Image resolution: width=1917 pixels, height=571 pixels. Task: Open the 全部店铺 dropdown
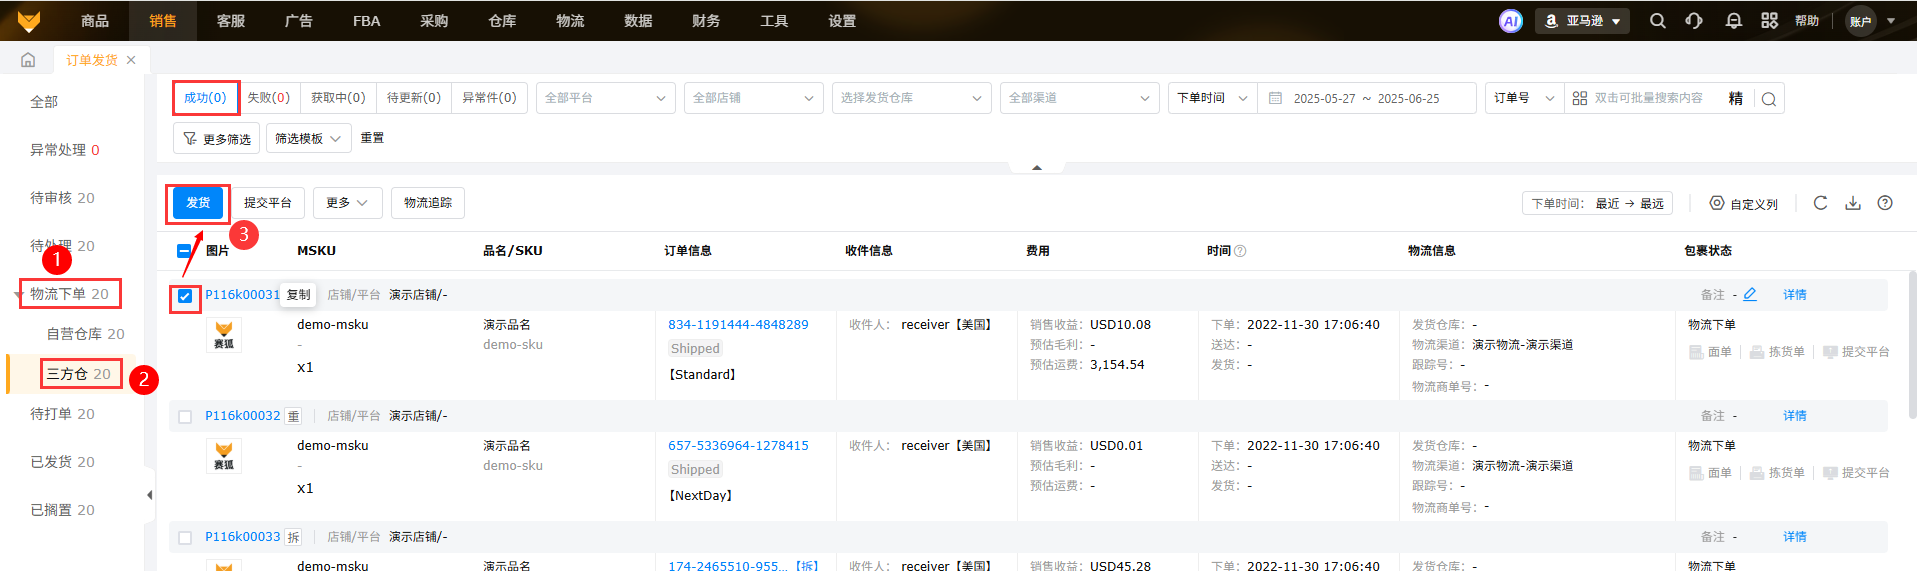754,98
